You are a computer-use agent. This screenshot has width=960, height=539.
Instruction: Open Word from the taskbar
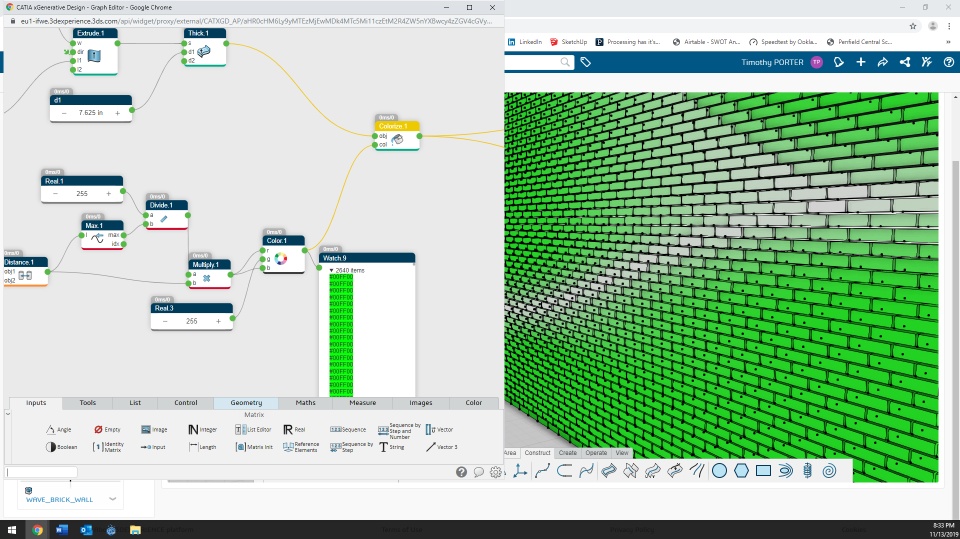pyautogui.click(x=62, y=530)
